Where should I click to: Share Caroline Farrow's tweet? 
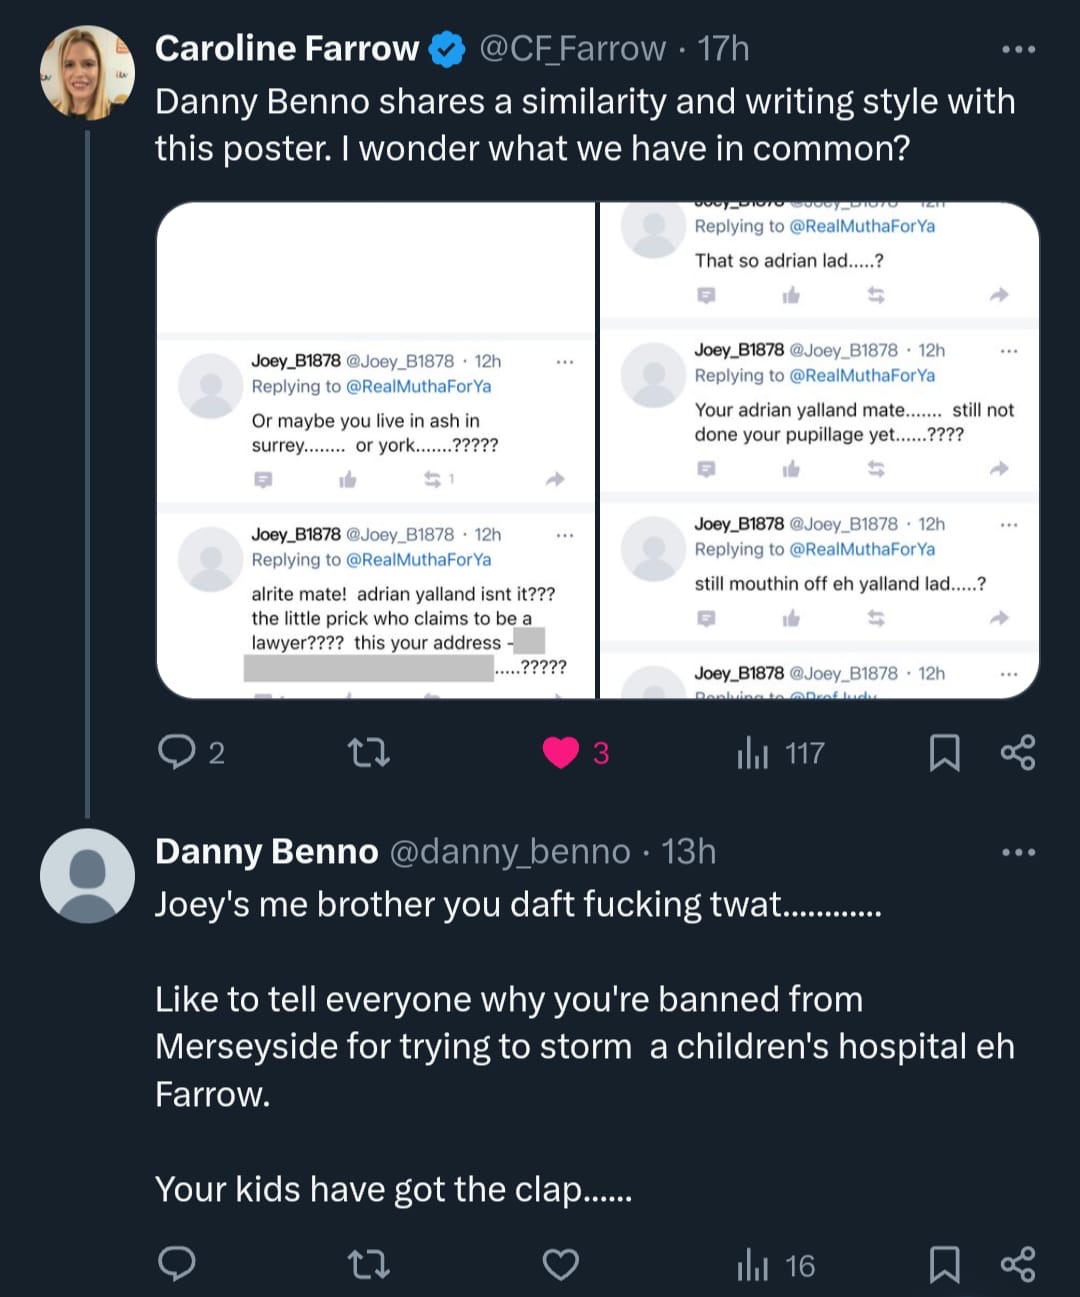[x=1018, y=752]
